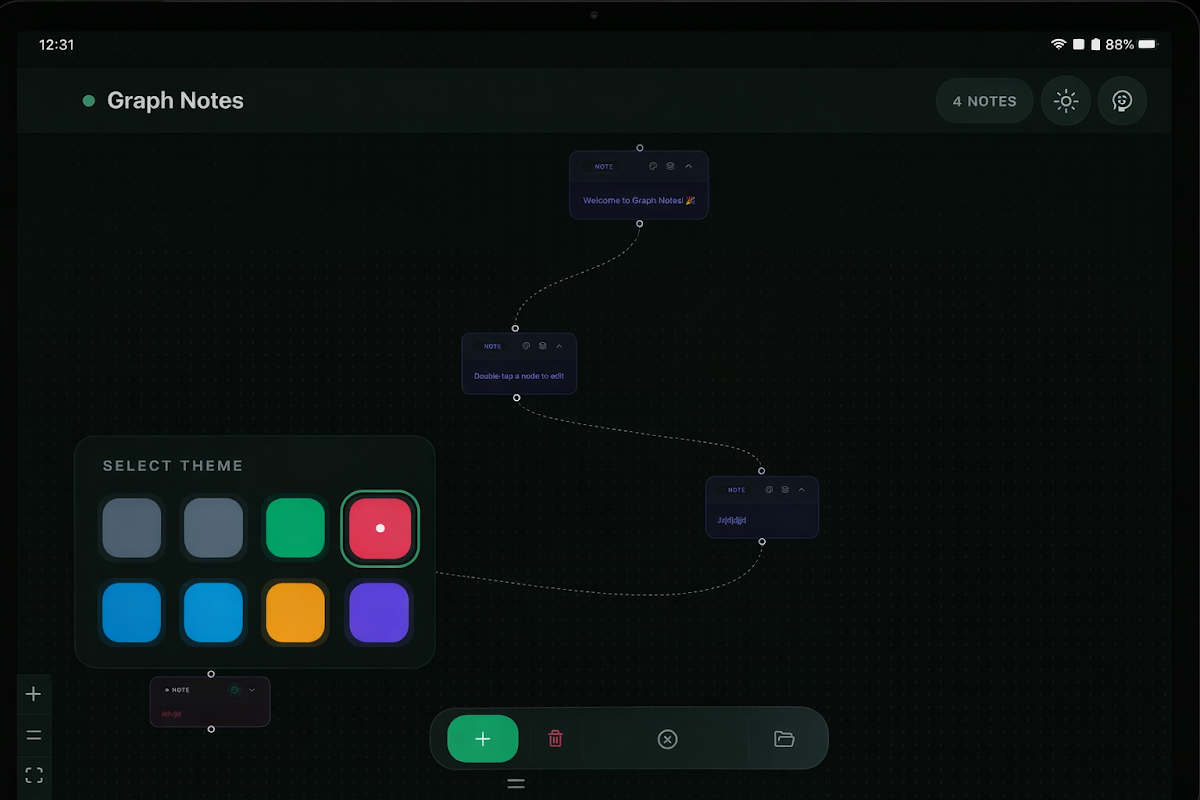The image size is (1200, 800).
Task: Pick the second gray theme swatch
Action: [x=213, y=528]
